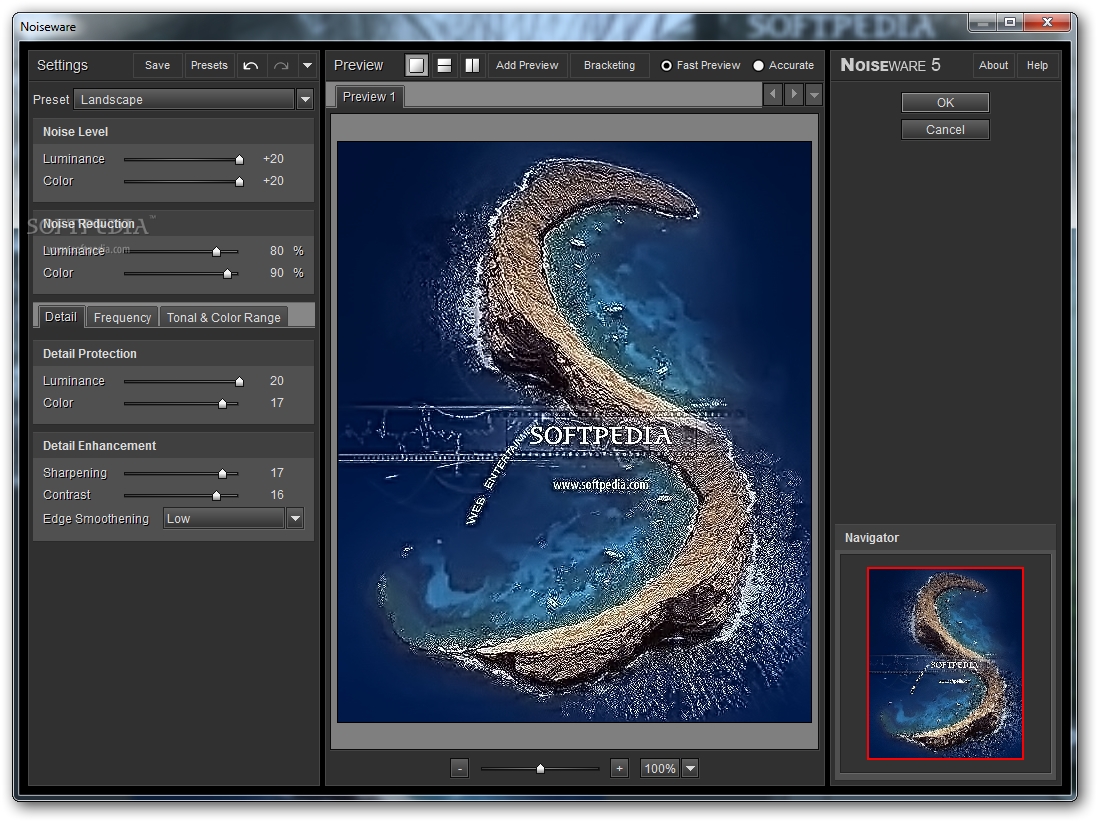Click the Edge Smoothening Low field

[x=223, y=518]
